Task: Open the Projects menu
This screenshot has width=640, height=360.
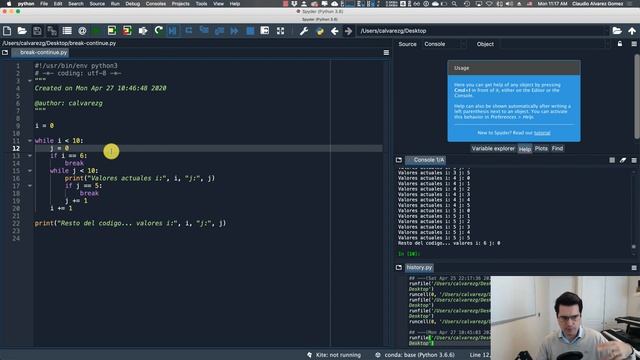Action: tap(180, 4)
